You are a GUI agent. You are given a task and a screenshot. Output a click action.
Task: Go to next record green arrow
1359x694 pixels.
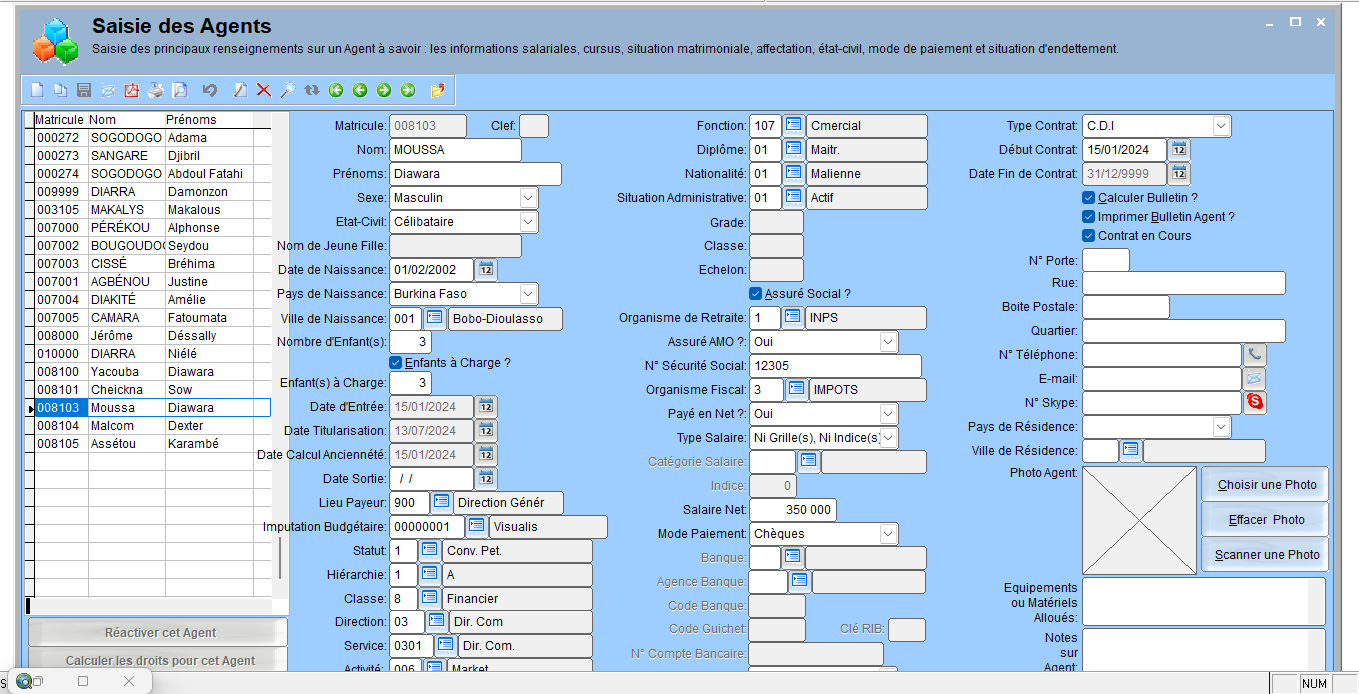pyautogui.click(x=384, y=90)
